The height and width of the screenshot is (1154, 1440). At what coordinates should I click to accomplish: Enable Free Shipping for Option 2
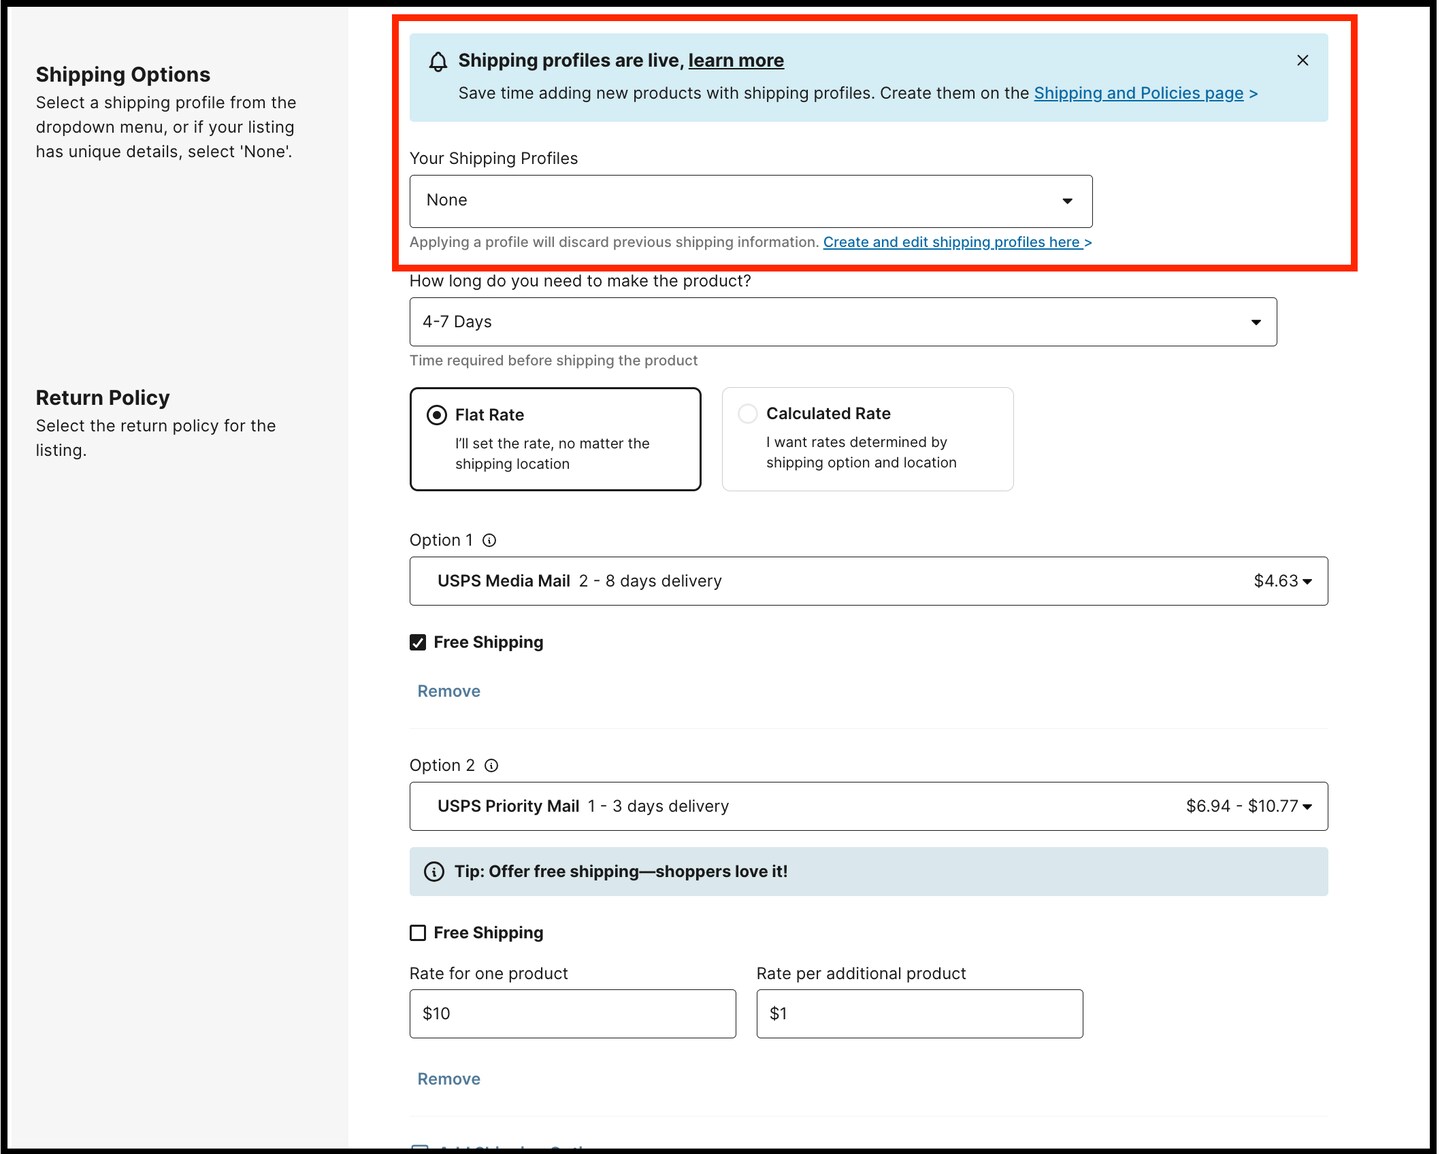[x=417, y=932]
